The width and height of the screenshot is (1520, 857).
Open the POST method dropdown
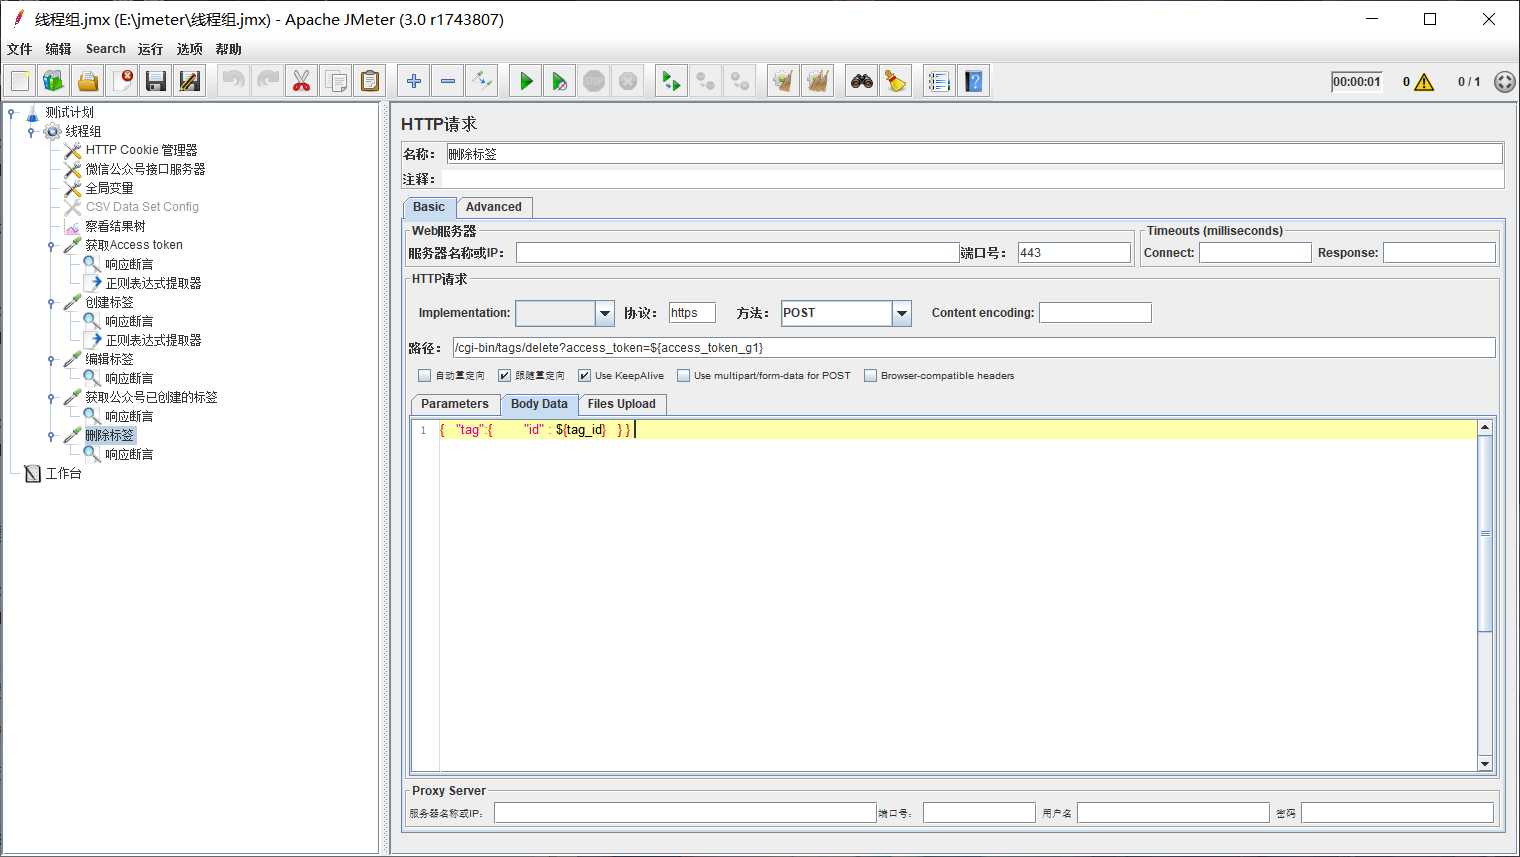click(902, 313)
